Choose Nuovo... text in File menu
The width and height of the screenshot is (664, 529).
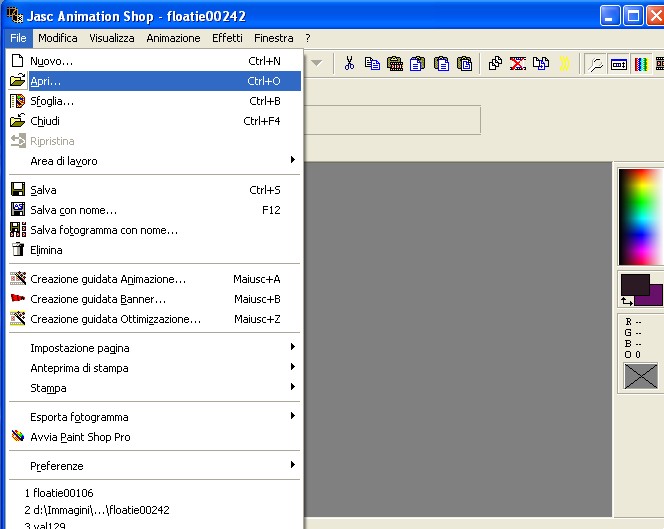(52, 61)
